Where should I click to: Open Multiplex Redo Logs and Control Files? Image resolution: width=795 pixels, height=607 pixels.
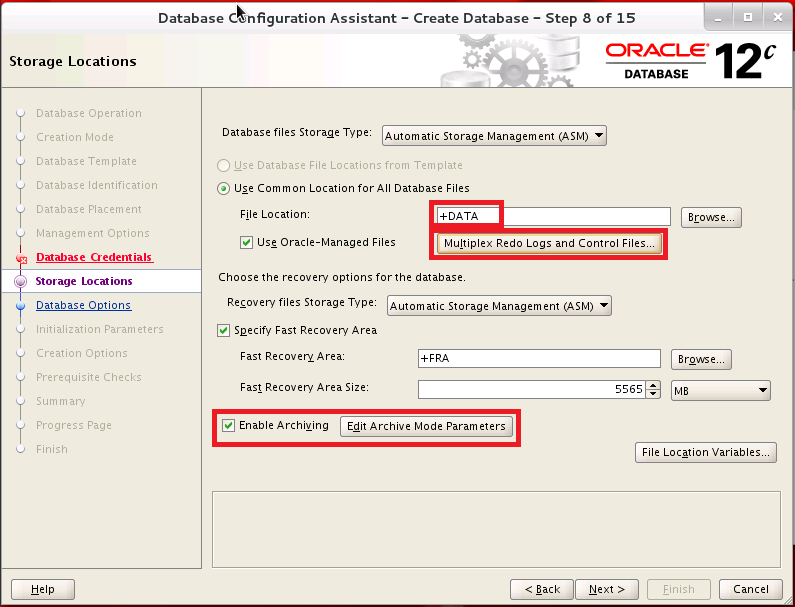549,243
